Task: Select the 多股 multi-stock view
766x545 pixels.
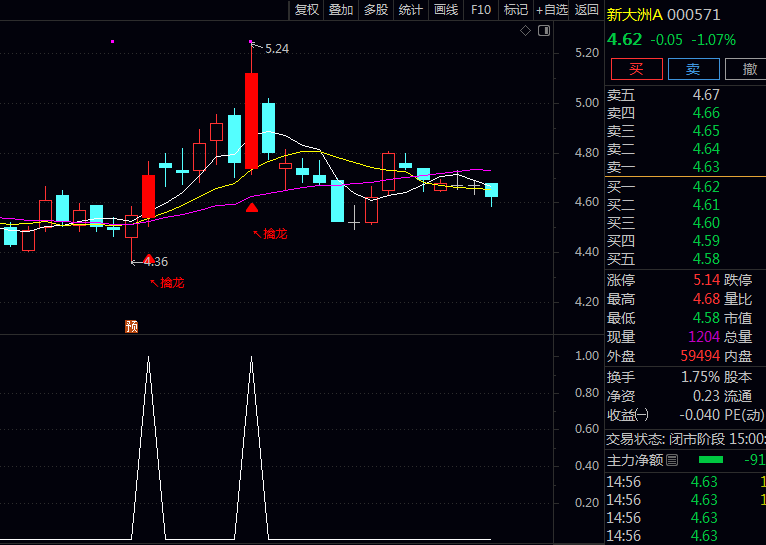Action: click(x=375, y=10)
